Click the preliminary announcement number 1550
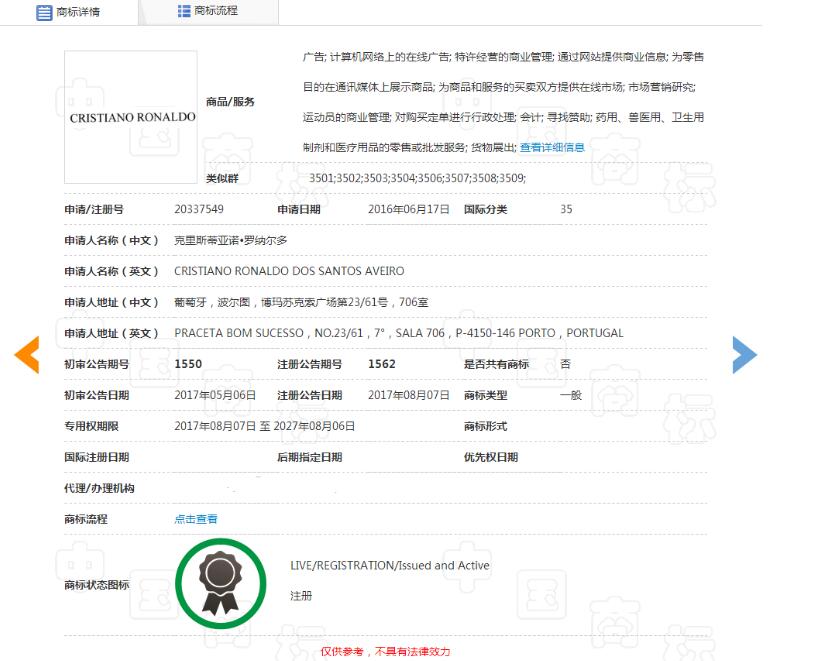The width and height of the screenshot is (836, 661). coord(188,364)
